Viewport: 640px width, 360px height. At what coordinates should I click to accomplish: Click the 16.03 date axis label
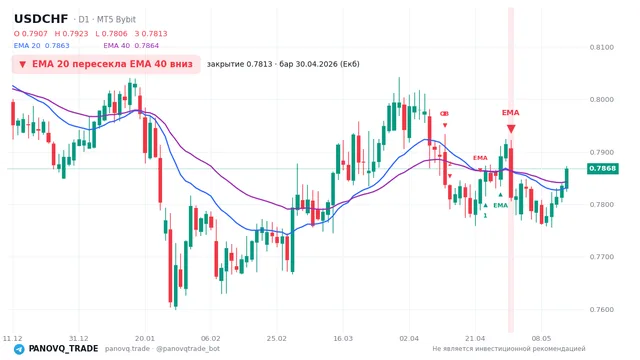(x=343, y=338)
